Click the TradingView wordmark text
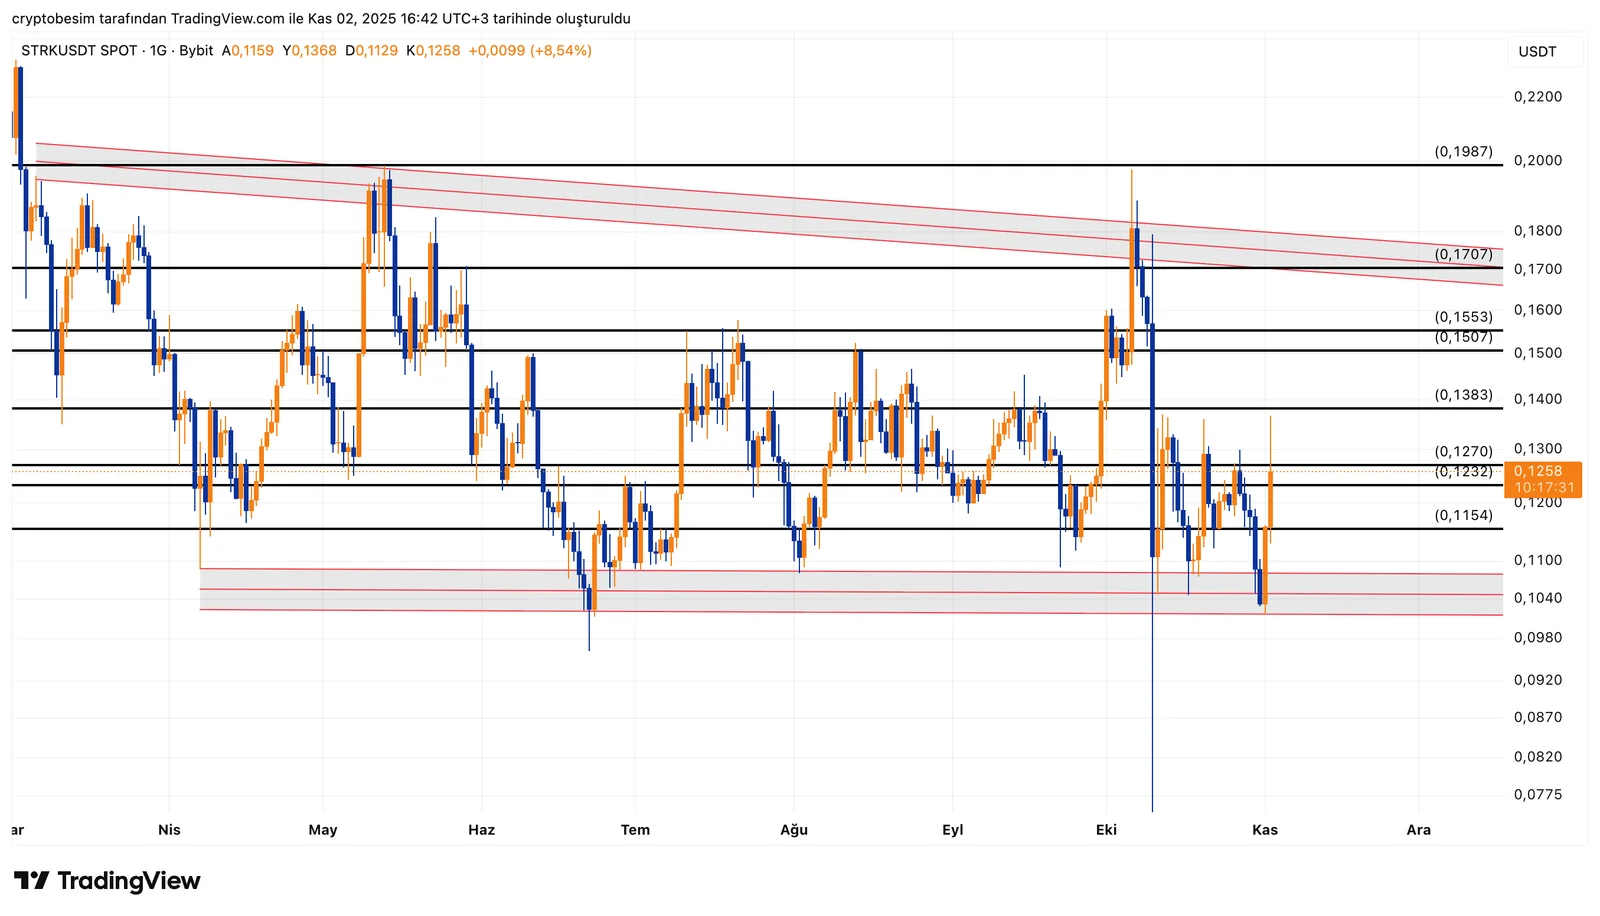 (x=129, y=881)
